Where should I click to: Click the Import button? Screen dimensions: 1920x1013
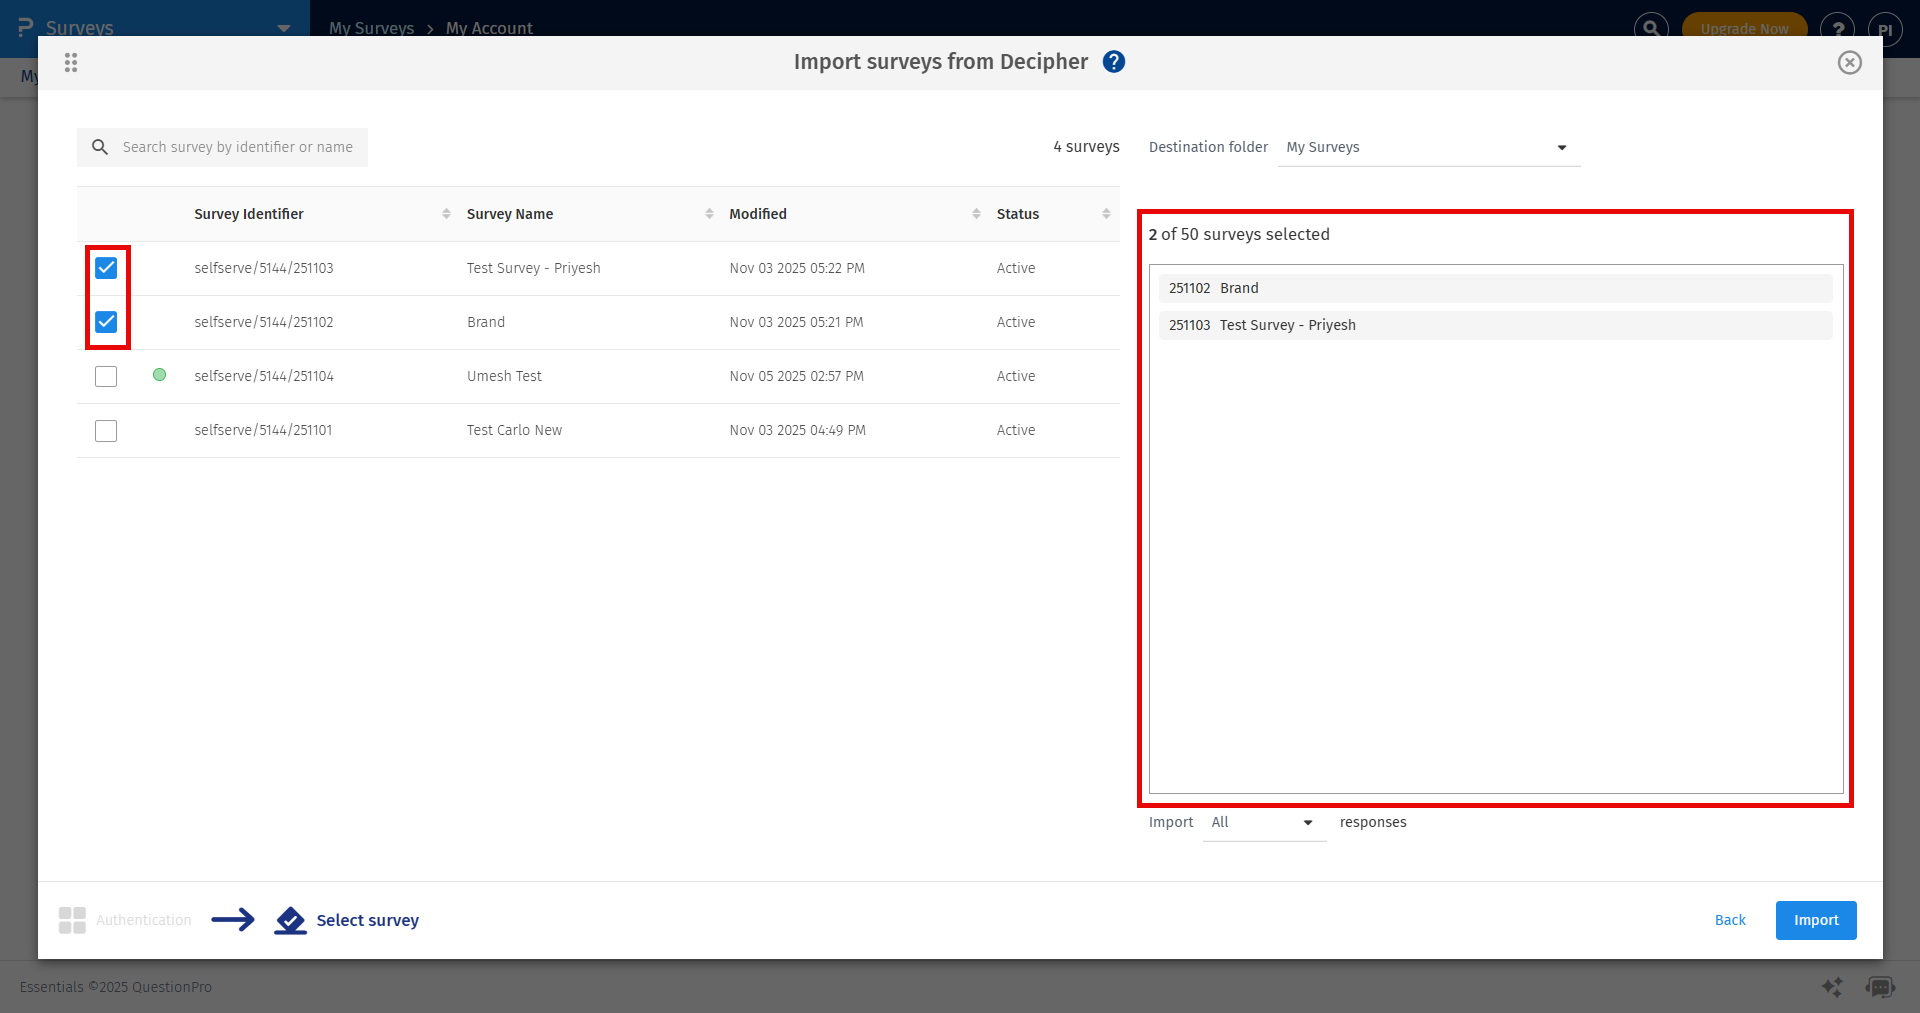coord(1815,920)
